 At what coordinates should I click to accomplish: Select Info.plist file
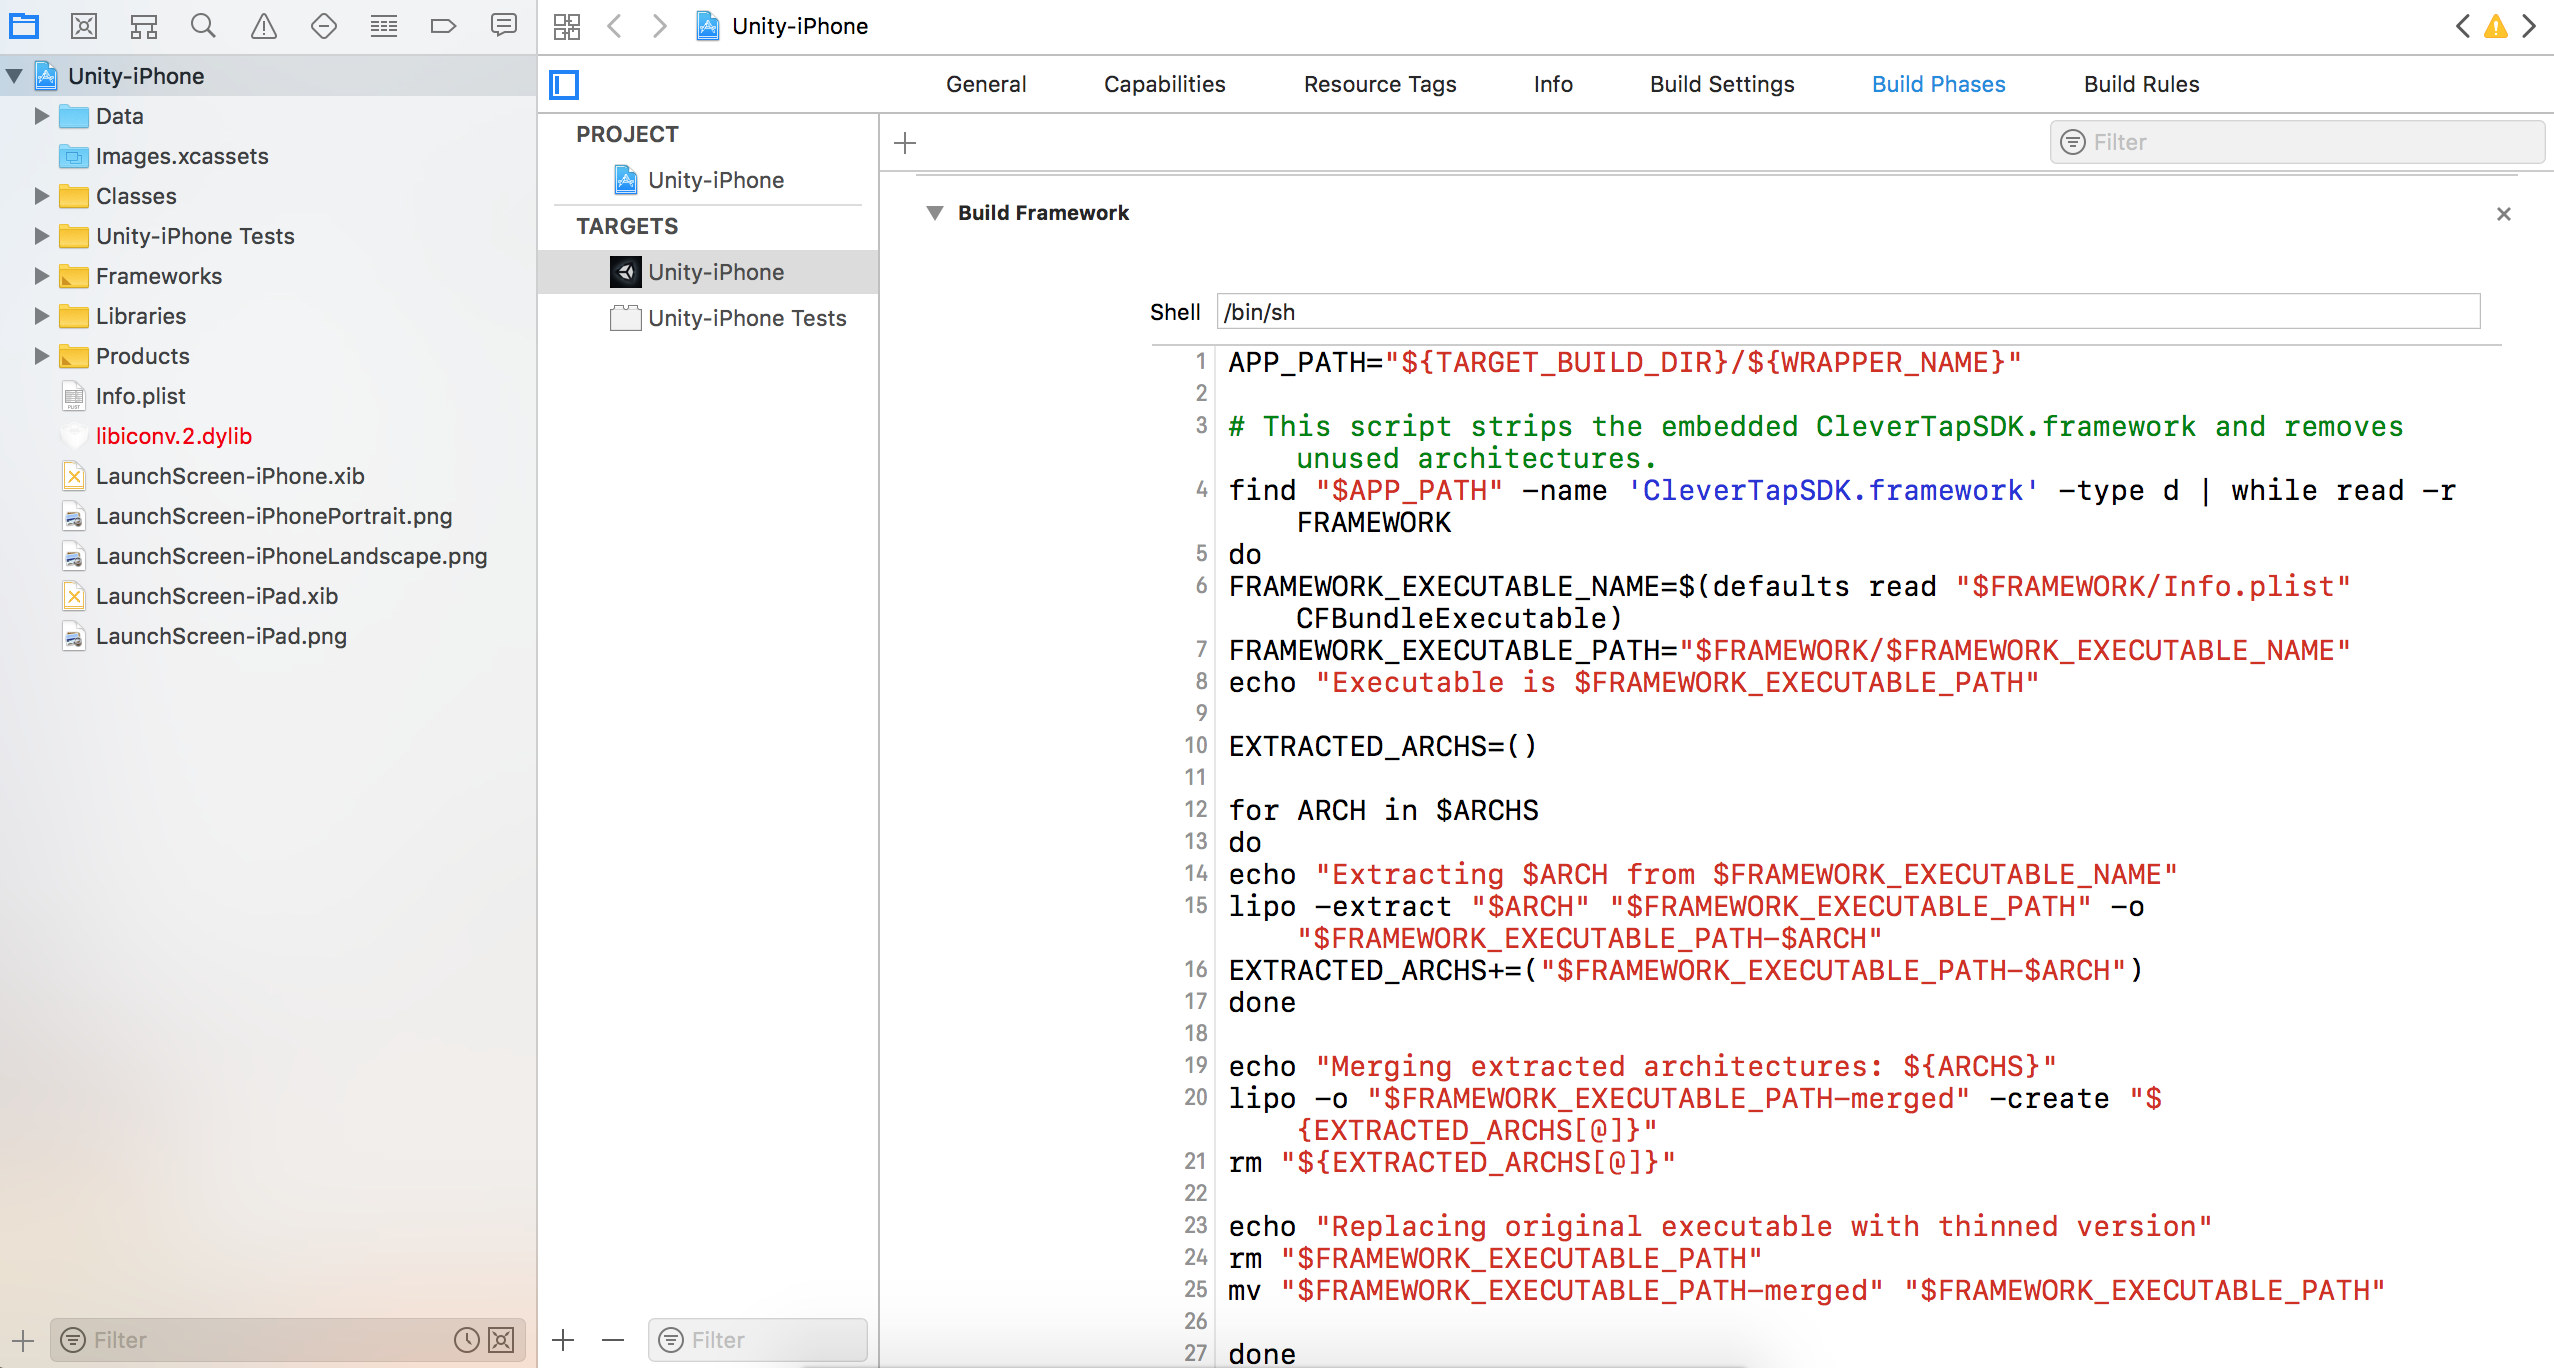click(140, 396)
